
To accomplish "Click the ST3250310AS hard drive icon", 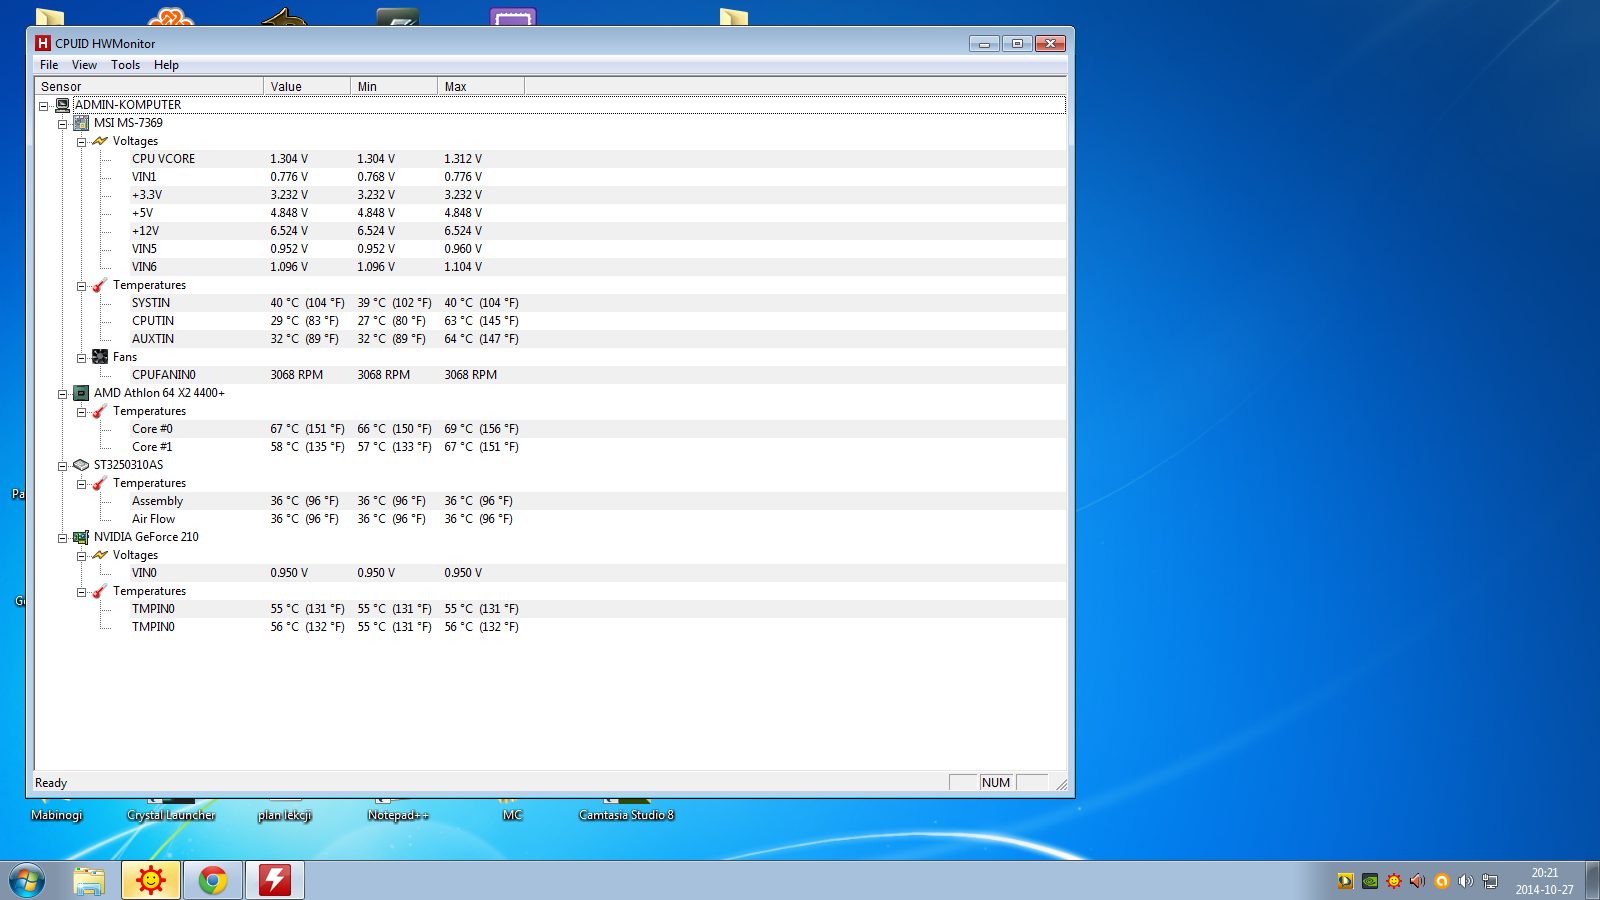I will tap(81, 465).
